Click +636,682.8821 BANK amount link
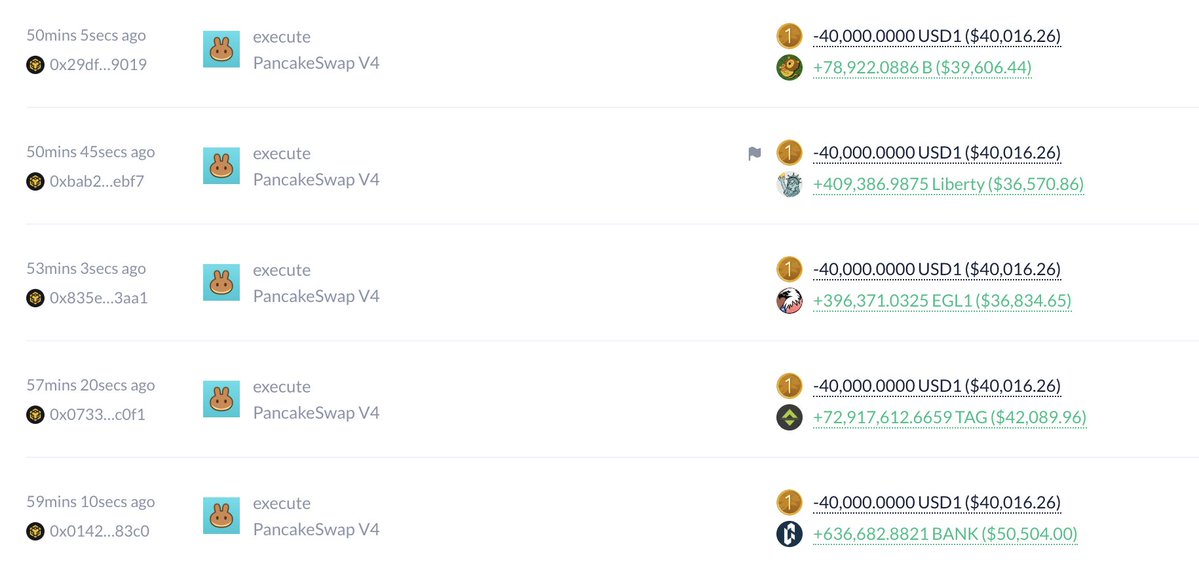This screenshot has height=570, width=1199. 945,534
